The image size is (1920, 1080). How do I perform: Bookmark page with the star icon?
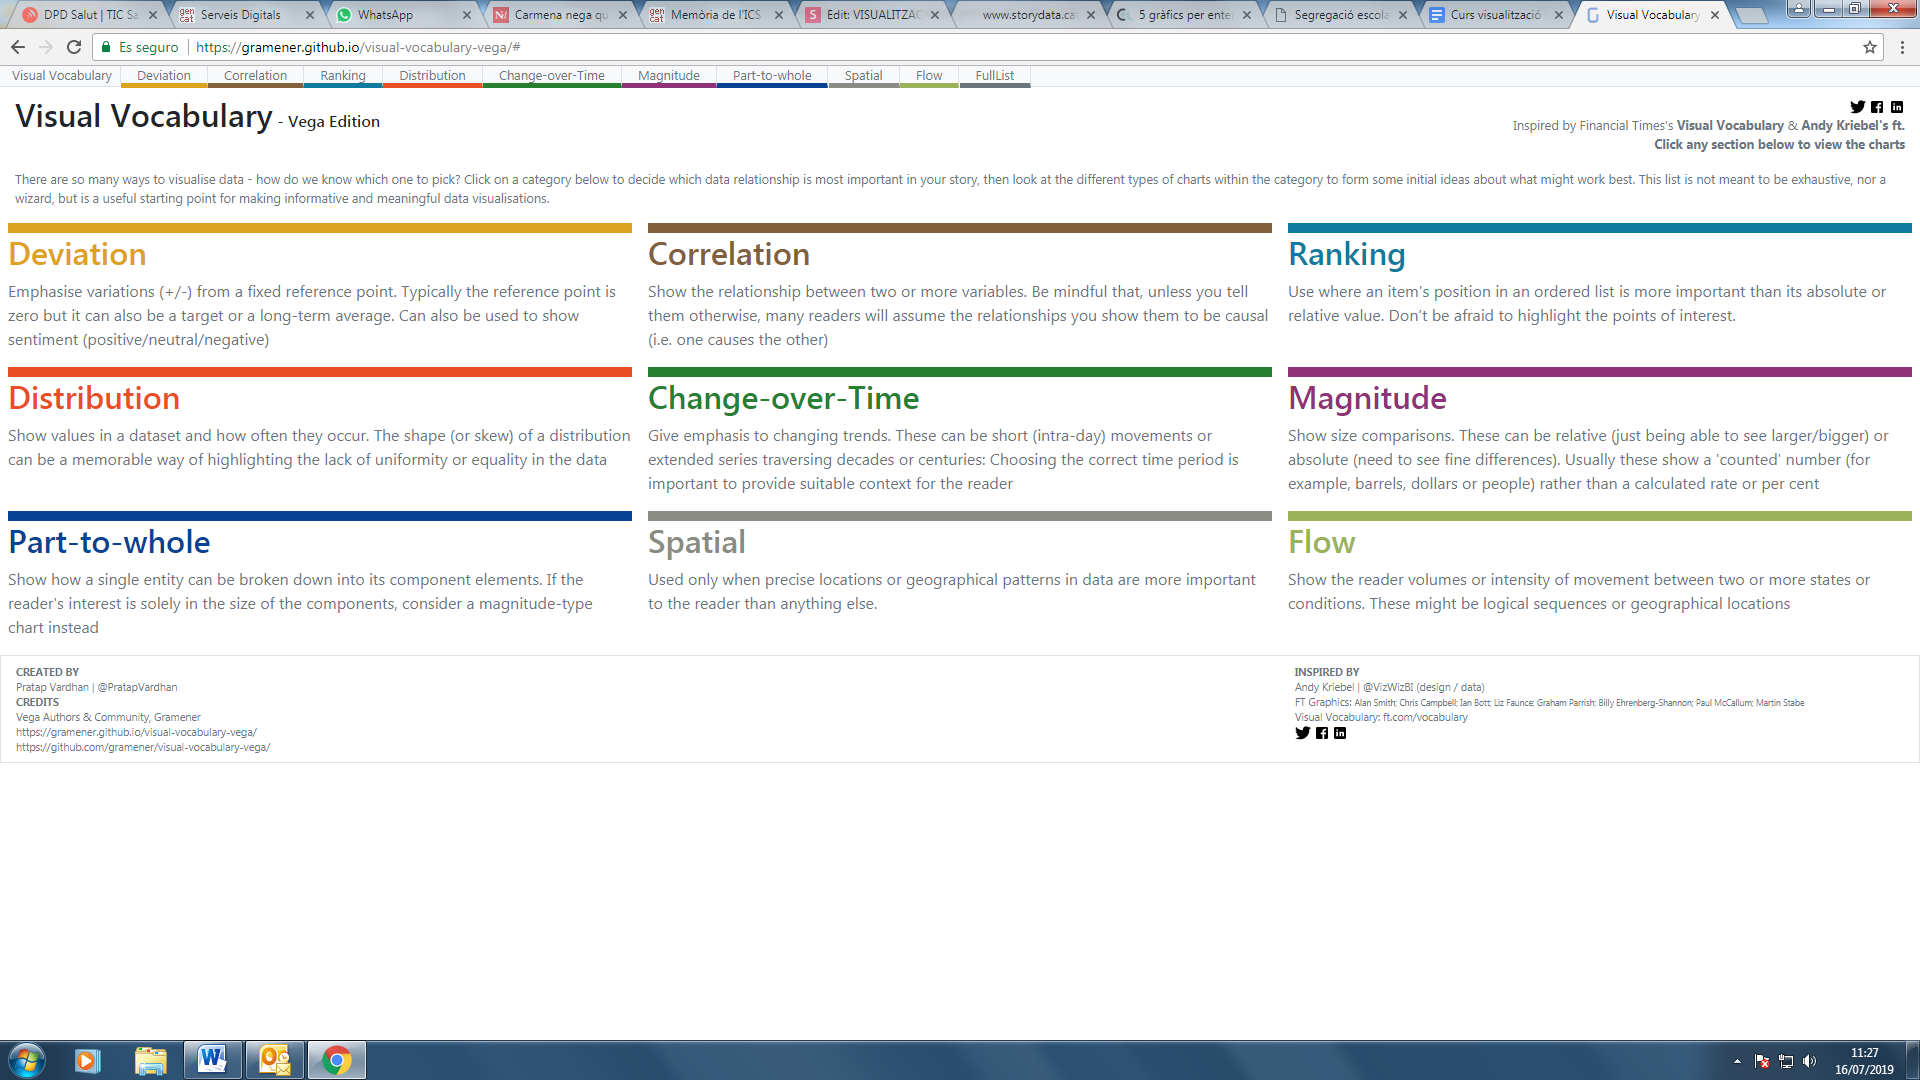click(x=1869, y=47)
